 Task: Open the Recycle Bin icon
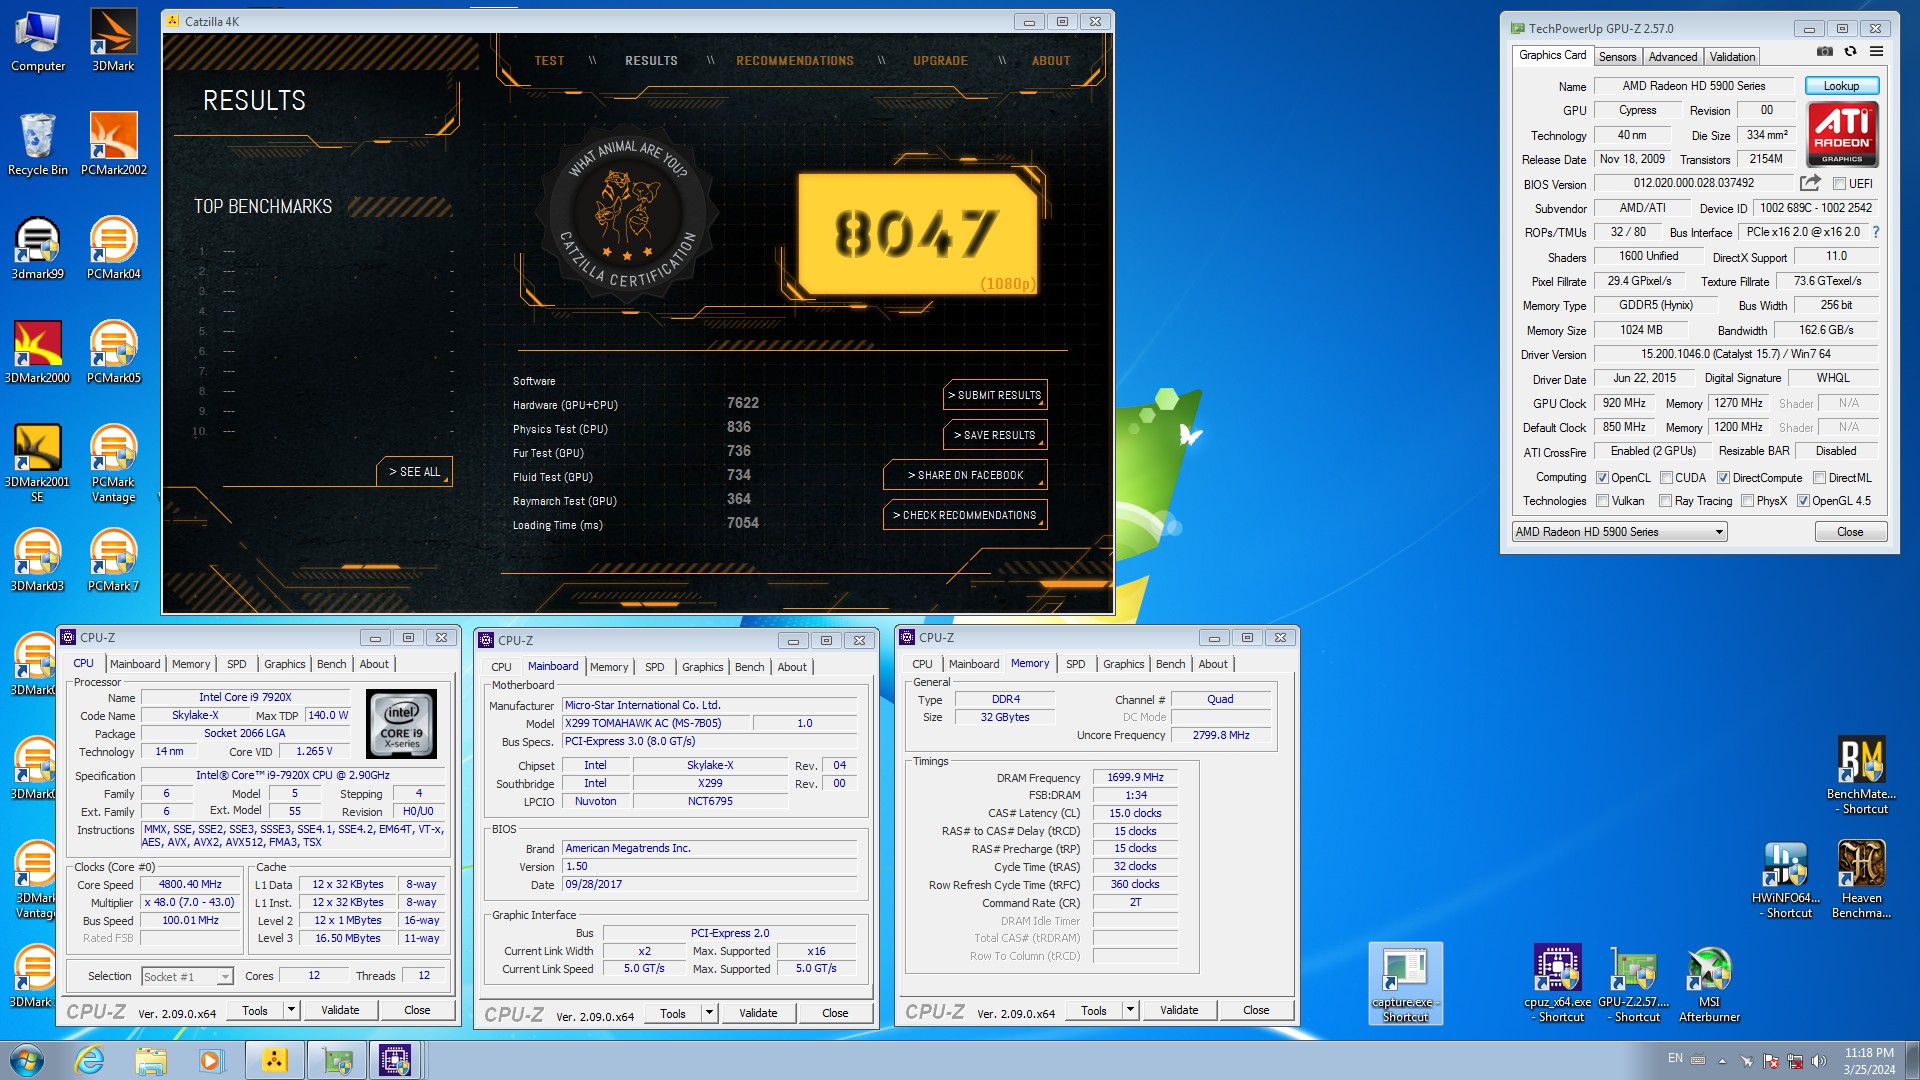pos(38,145)
